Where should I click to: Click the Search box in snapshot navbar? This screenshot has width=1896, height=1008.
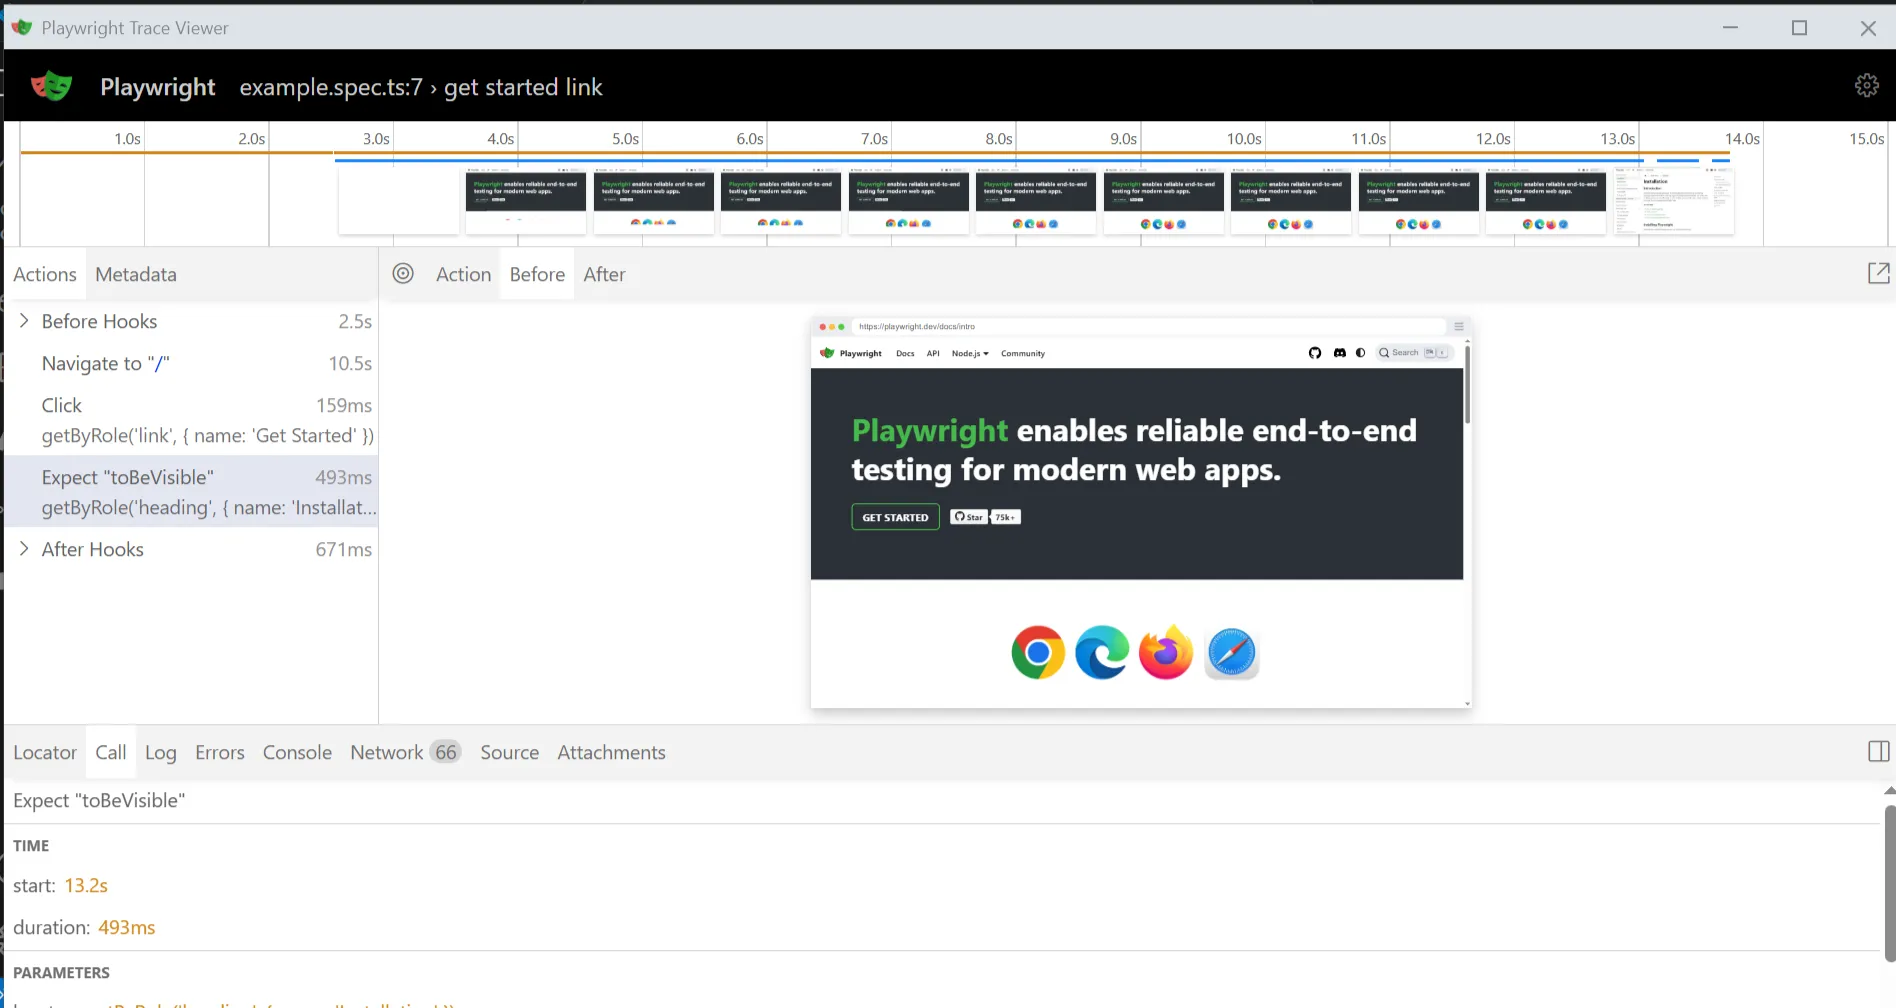(1413, 353)
